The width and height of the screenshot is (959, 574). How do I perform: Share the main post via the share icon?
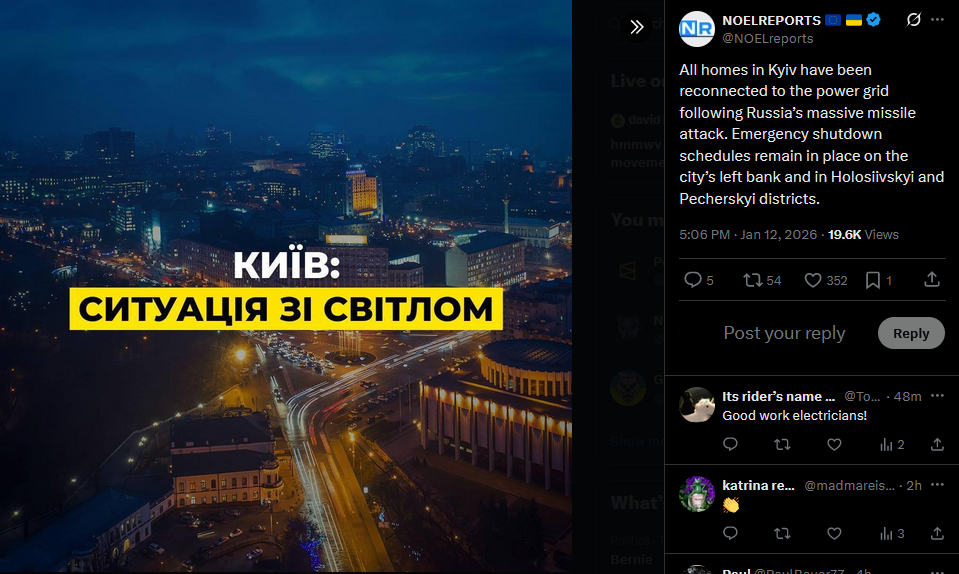(931, 280)
